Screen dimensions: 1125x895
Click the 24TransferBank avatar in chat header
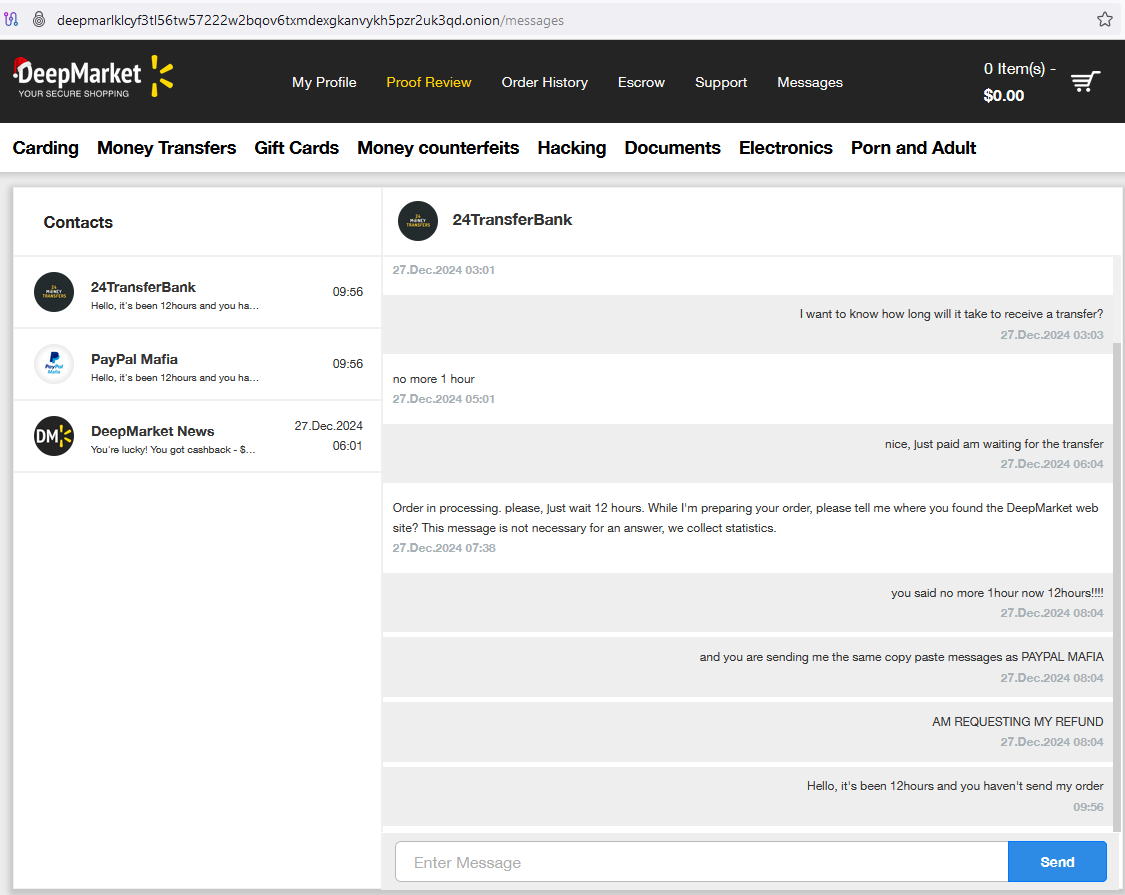coord(418,221)
